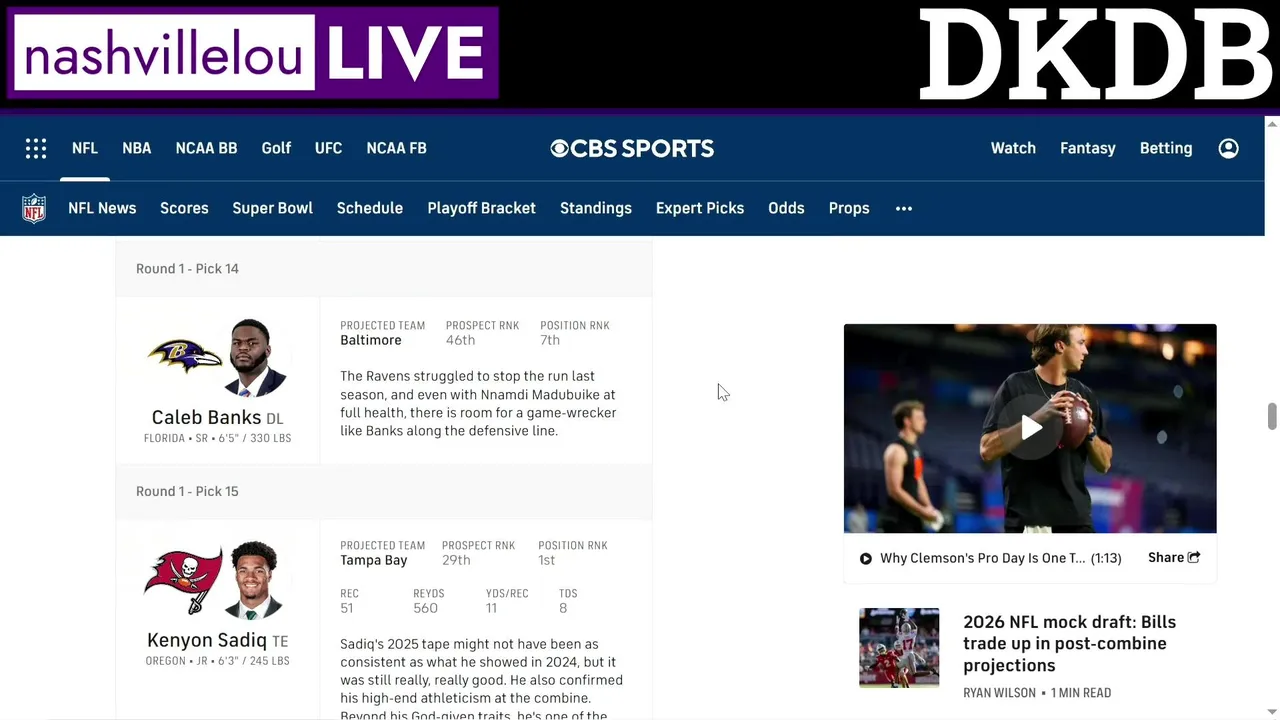Image resolution: width=1280 pixels, height=720 pixels.
Task: Open the Playoff Bracket page
Action: tap(482, 208)
